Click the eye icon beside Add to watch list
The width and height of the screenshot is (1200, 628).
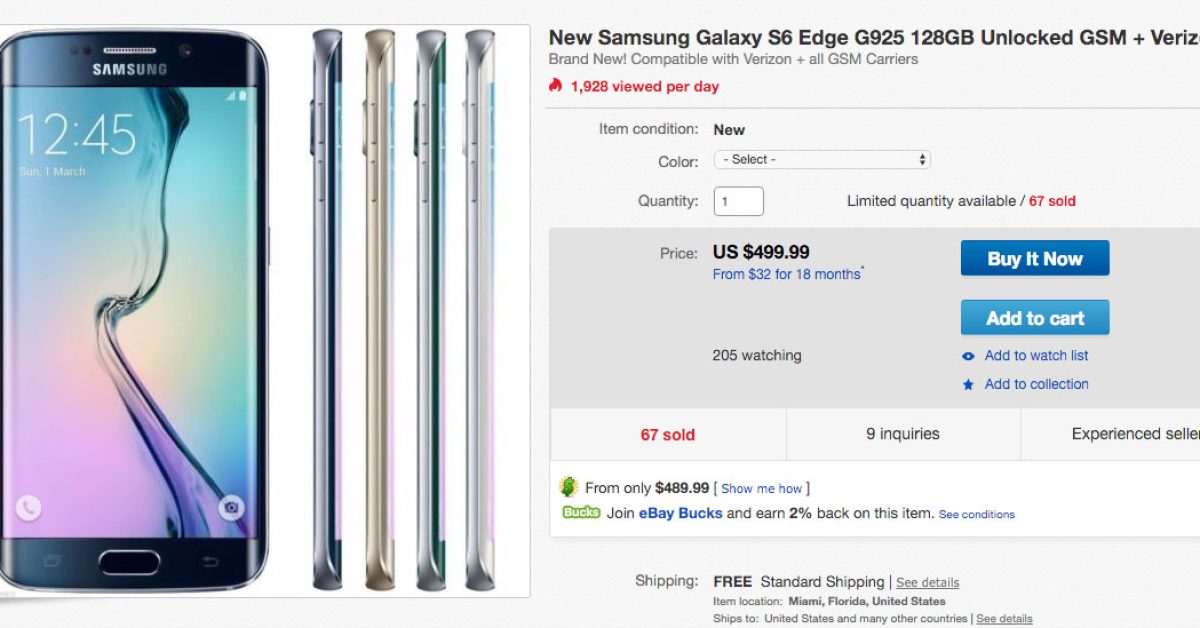point(968,356)
